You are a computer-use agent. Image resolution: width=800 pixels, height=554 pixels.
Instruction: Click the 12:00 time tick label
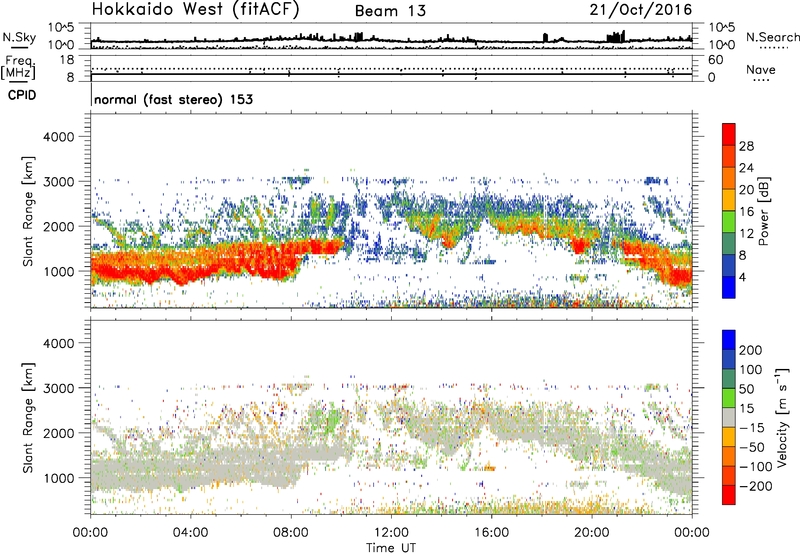pyautogui.click(x=391, y=533)
